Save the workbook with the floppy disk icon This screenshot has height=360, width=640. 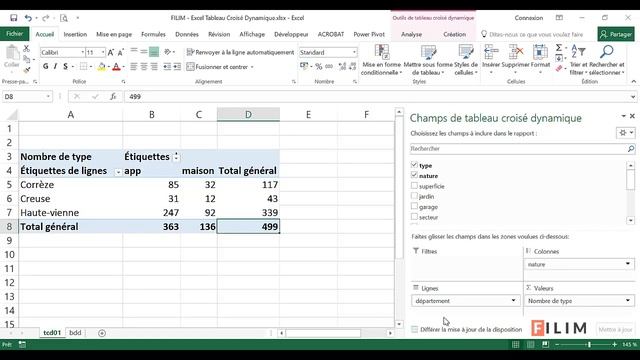(13, 18)
